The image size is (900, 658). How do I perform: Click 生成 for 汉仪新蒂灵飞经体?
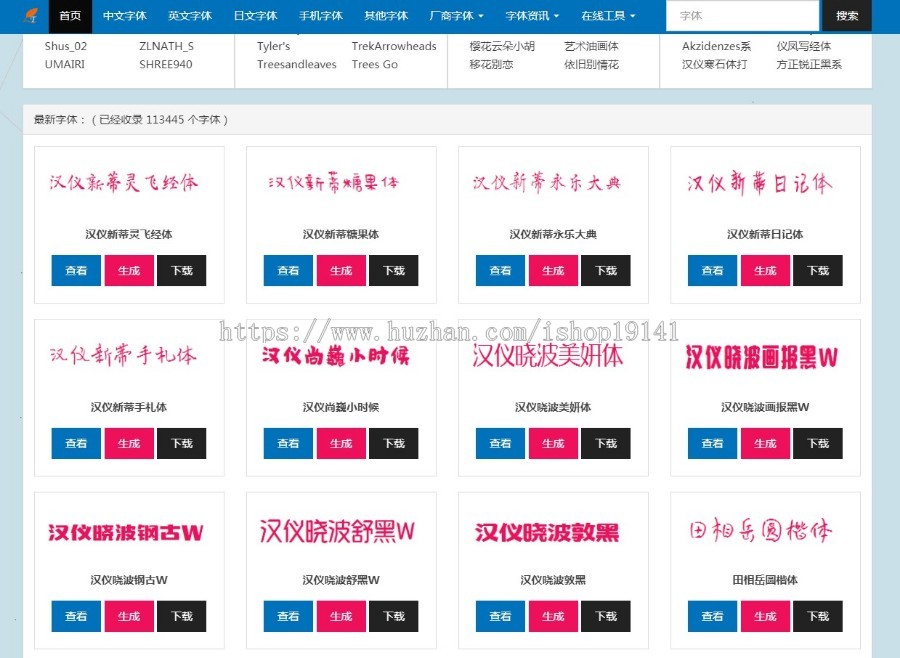click(x=129, y=270)
